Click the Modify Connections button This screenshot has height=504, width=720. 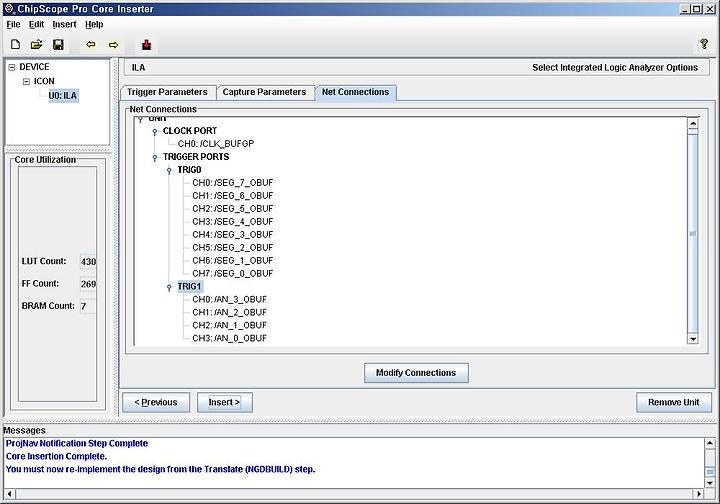pyautogui.click(x=416, y=373)
